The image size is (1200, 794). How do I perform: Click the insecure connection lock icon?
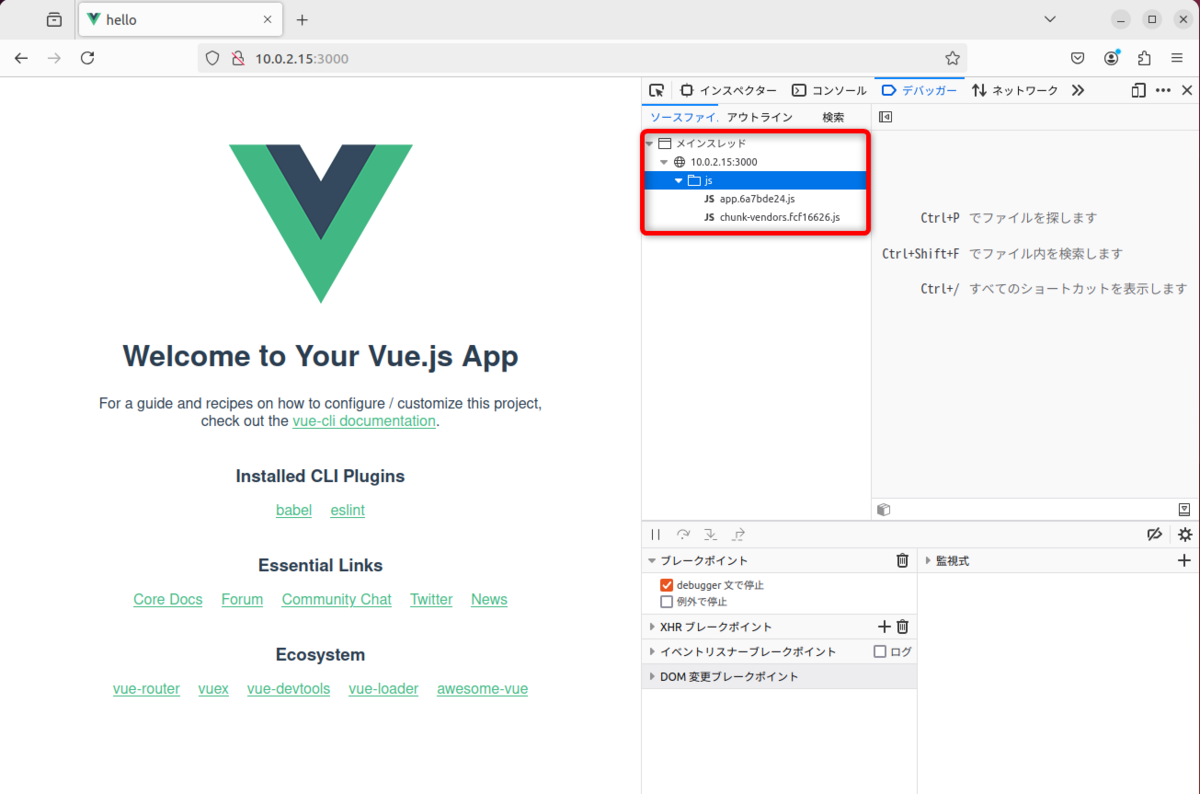[x=237, y=58]
